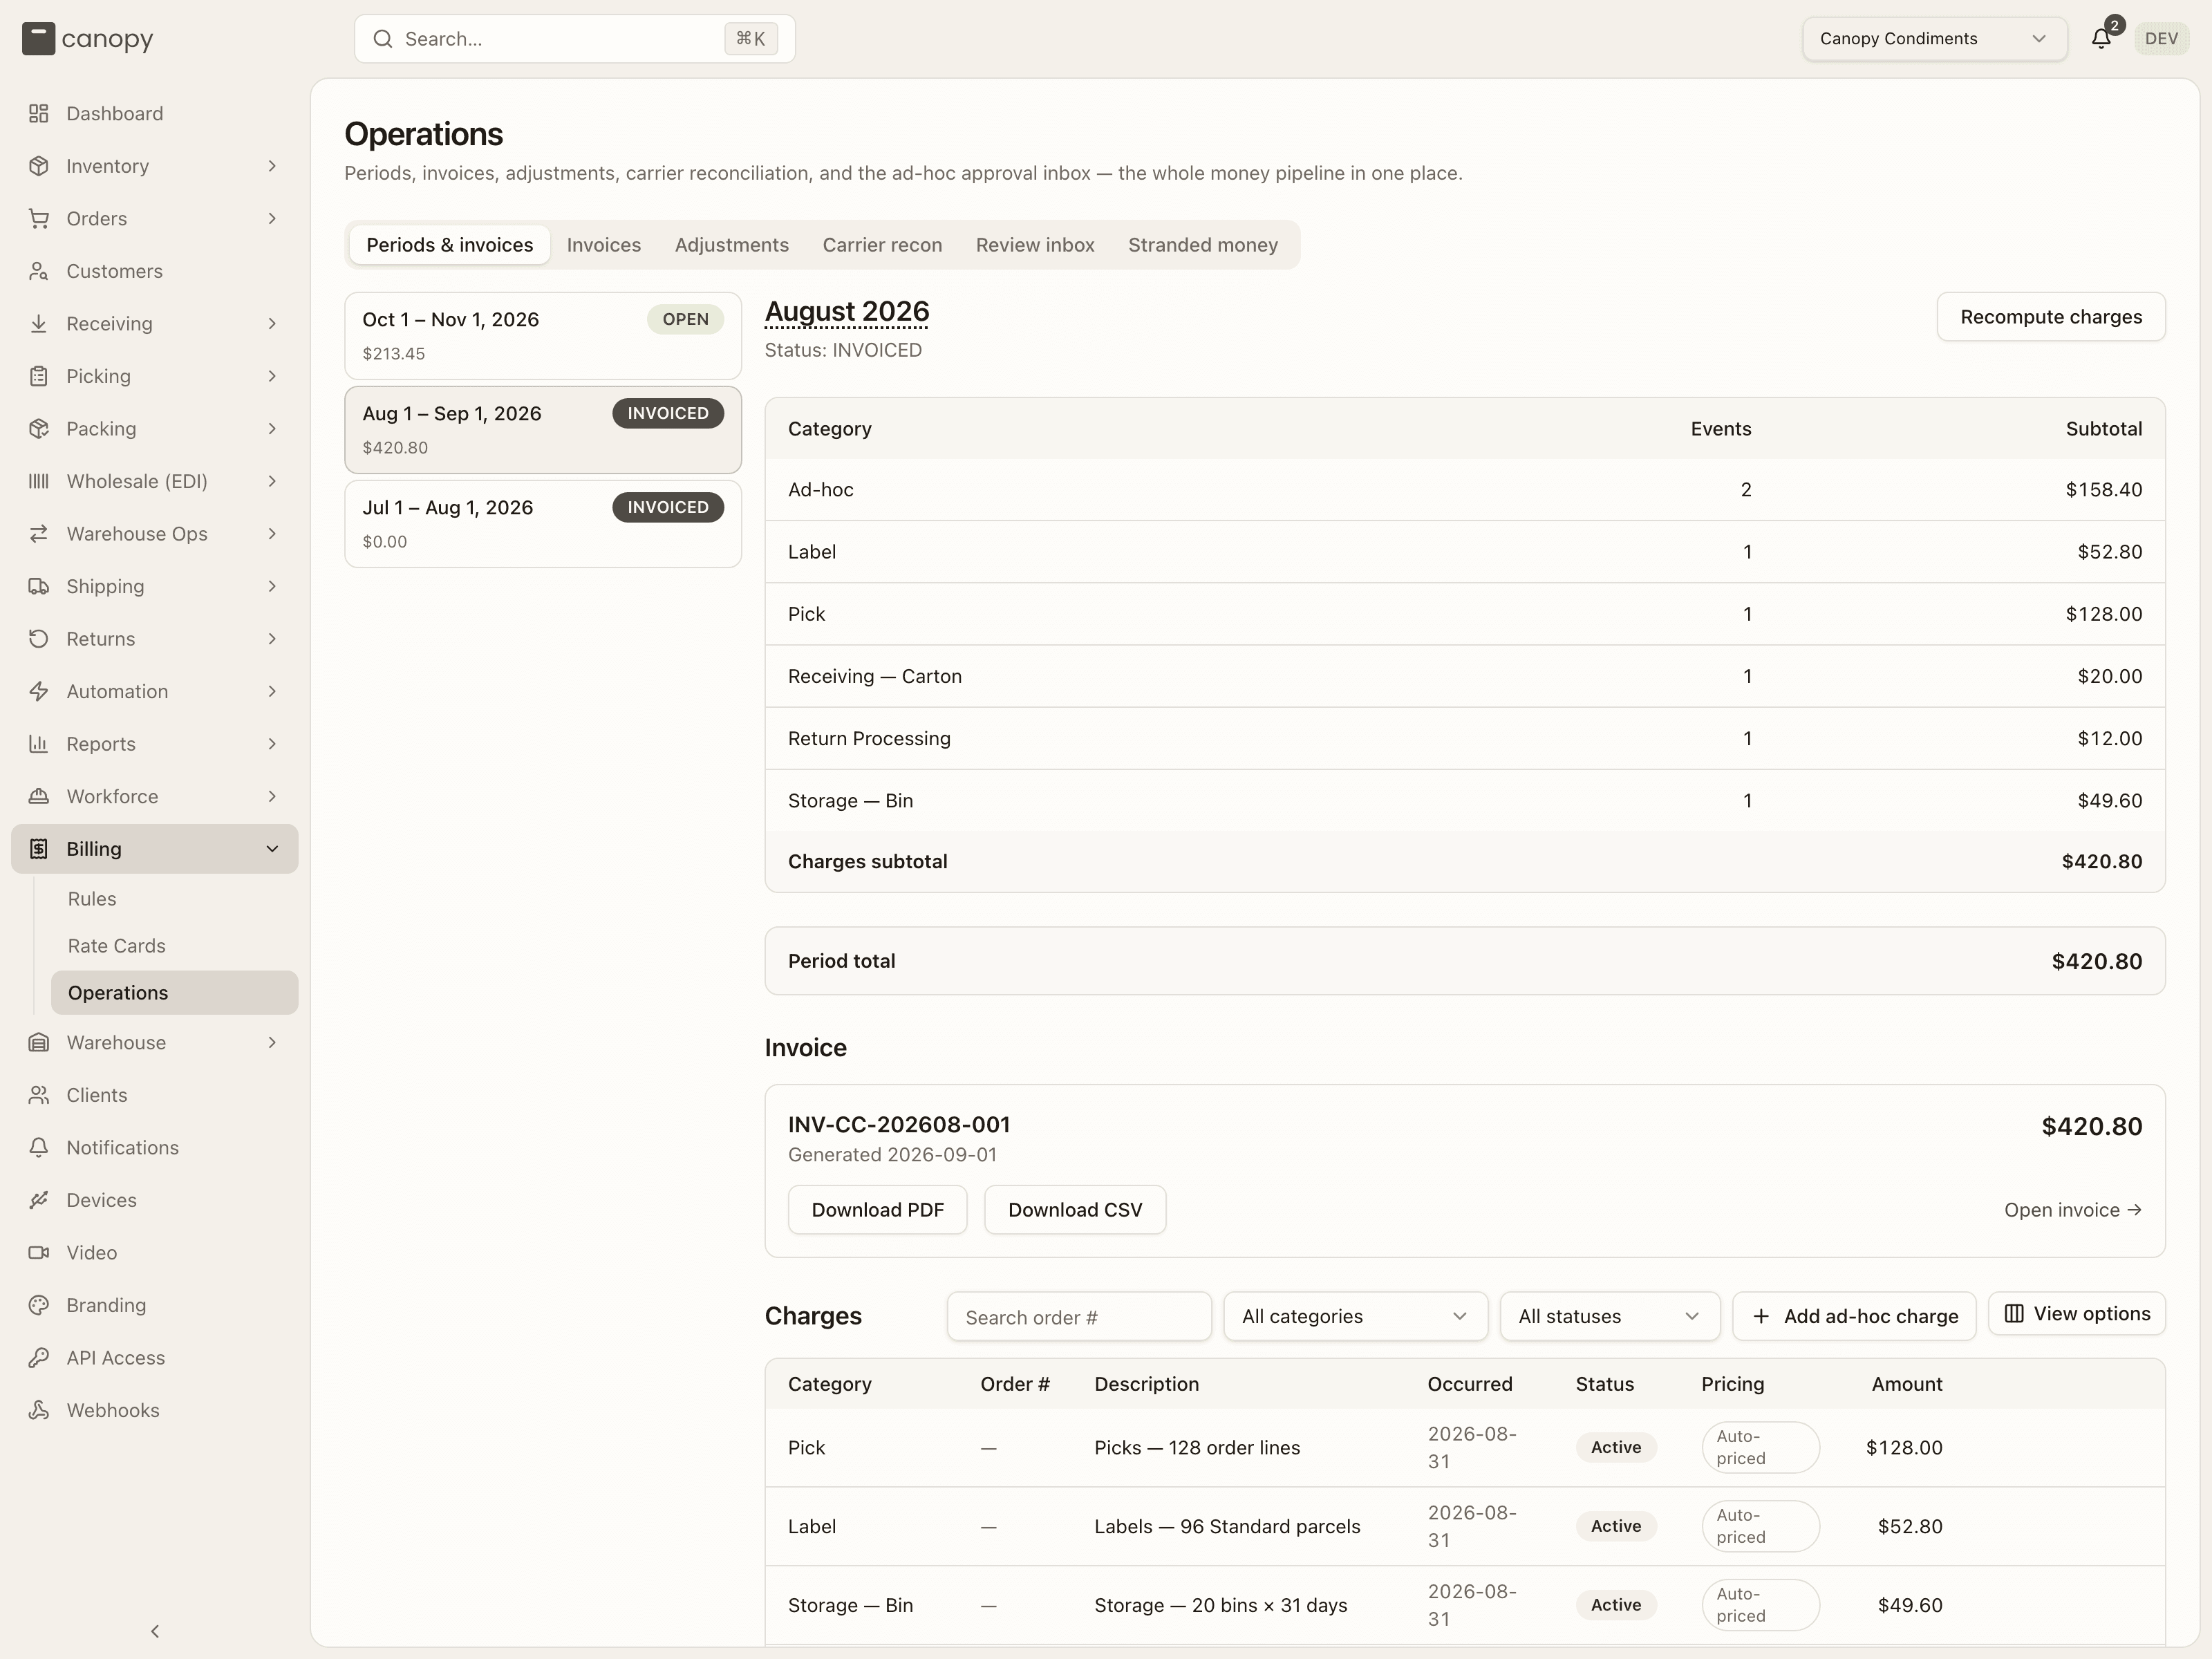Open the Dashboard icon in sidebar
Screen dimensions: 2212x1659
38,113
